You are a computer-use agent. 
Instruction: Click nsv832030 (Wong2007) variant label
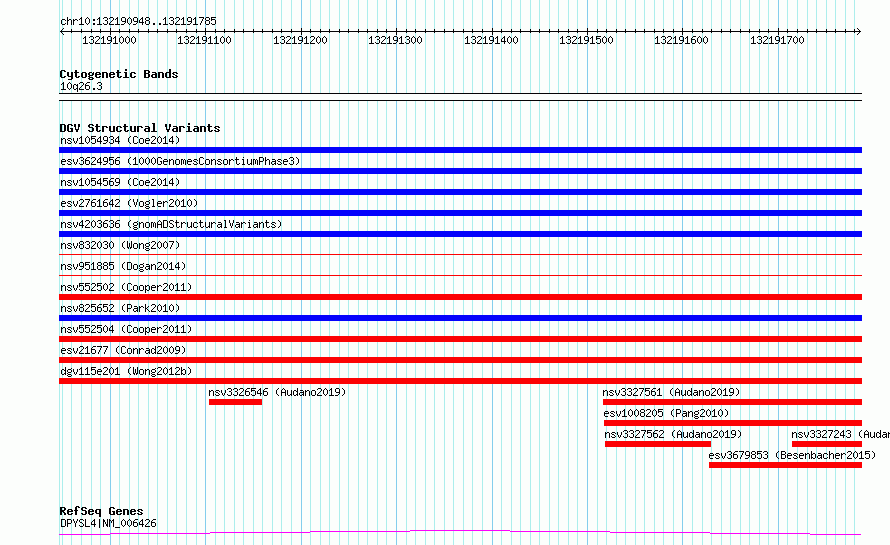coord(120,245)
